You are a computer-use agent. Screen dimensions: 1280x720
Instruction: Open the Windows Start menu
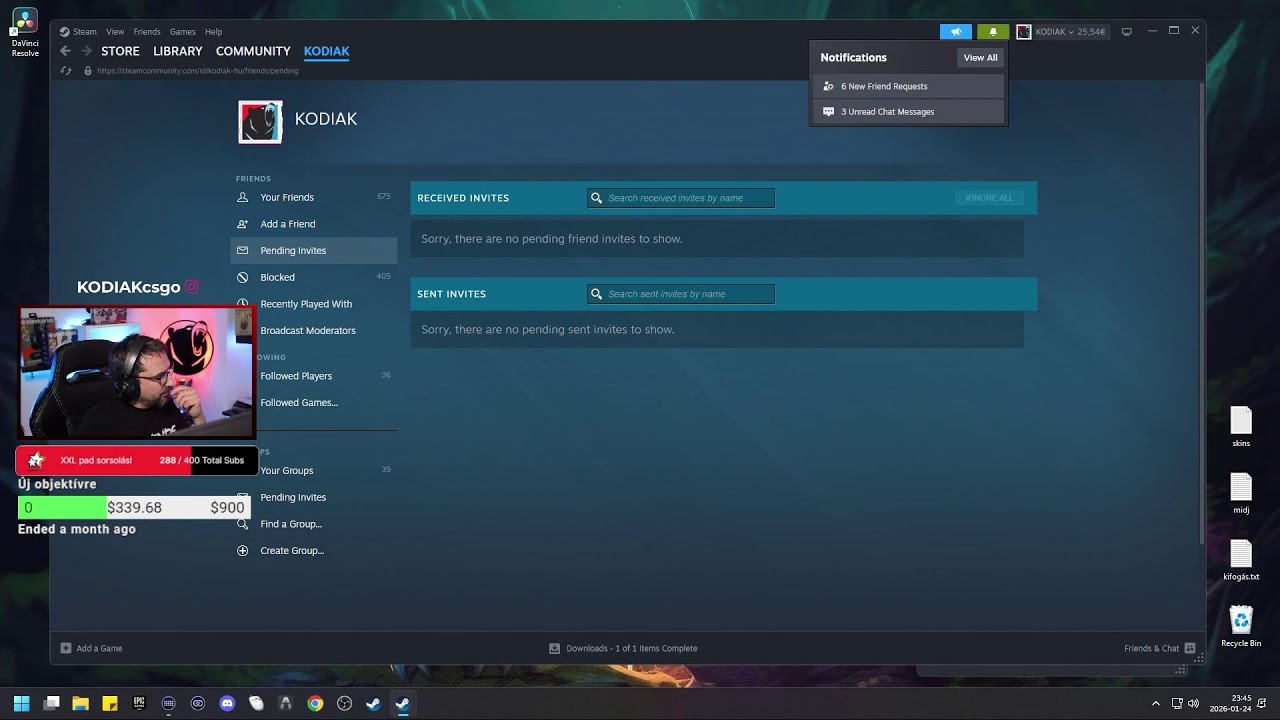click(22, 703)
